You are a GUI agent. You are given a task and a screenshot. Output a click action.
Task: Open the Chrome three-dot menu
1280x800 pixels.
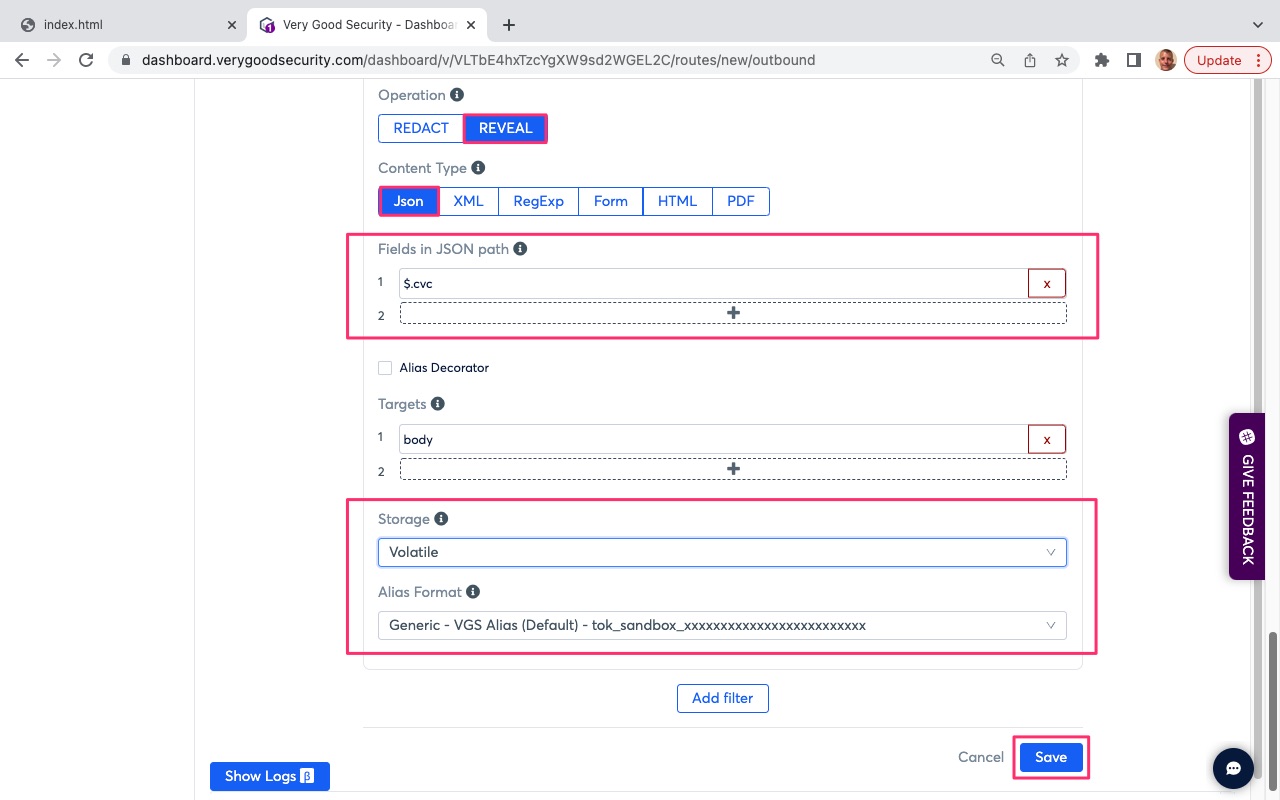(x=1258, y=60)
